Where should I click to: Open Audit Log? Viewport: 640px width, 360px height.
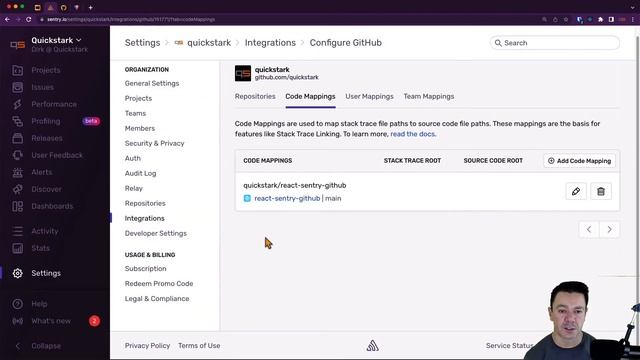point(140,173)
